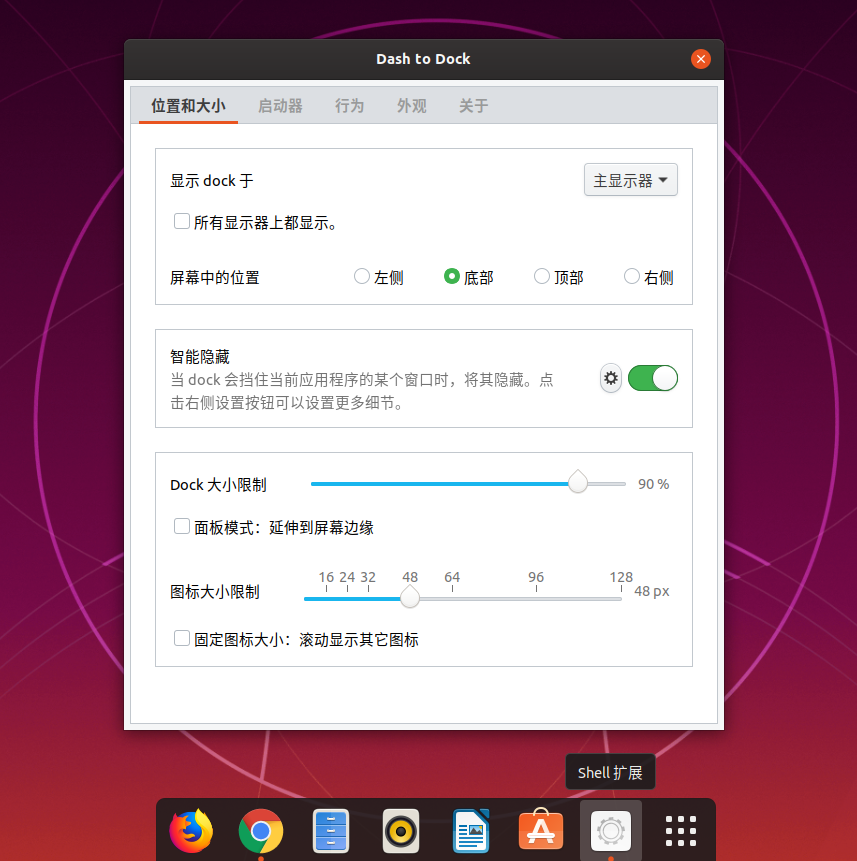Open intelligent hide gear settings

(610, 378)
